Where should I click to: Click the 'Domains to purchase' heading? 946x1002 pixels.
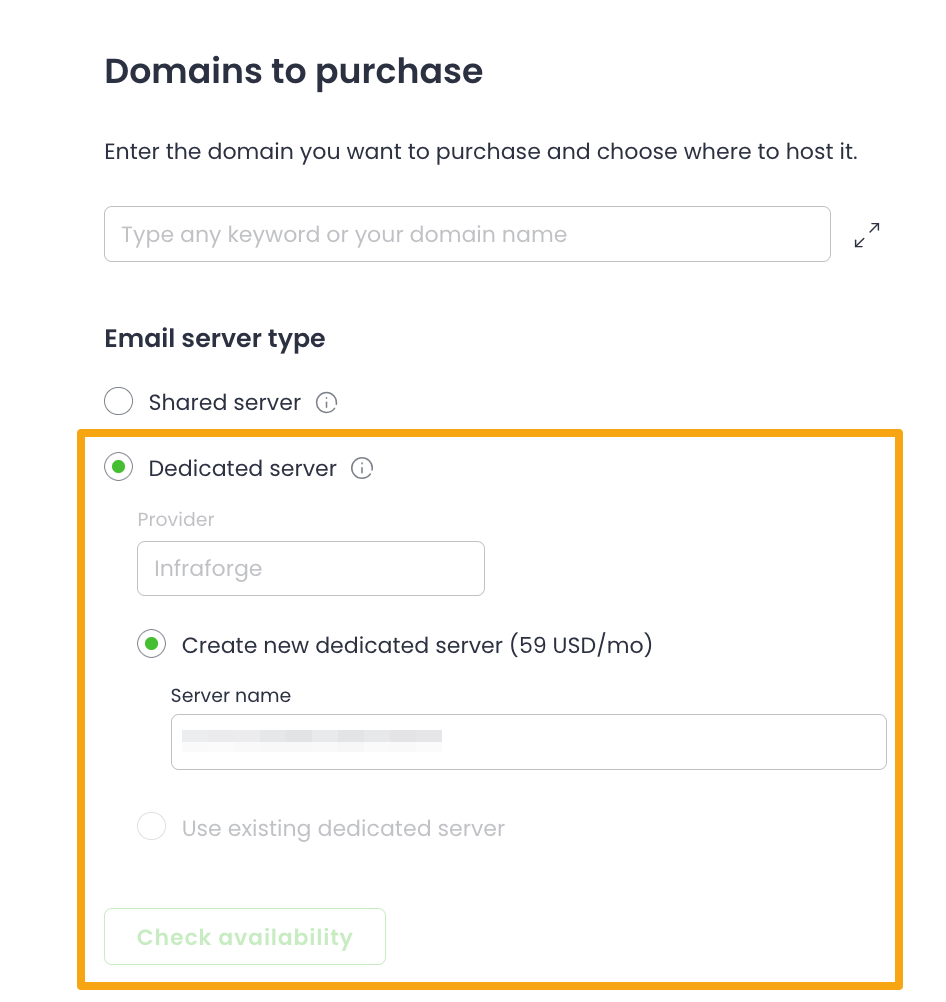[x=294, y=72]
